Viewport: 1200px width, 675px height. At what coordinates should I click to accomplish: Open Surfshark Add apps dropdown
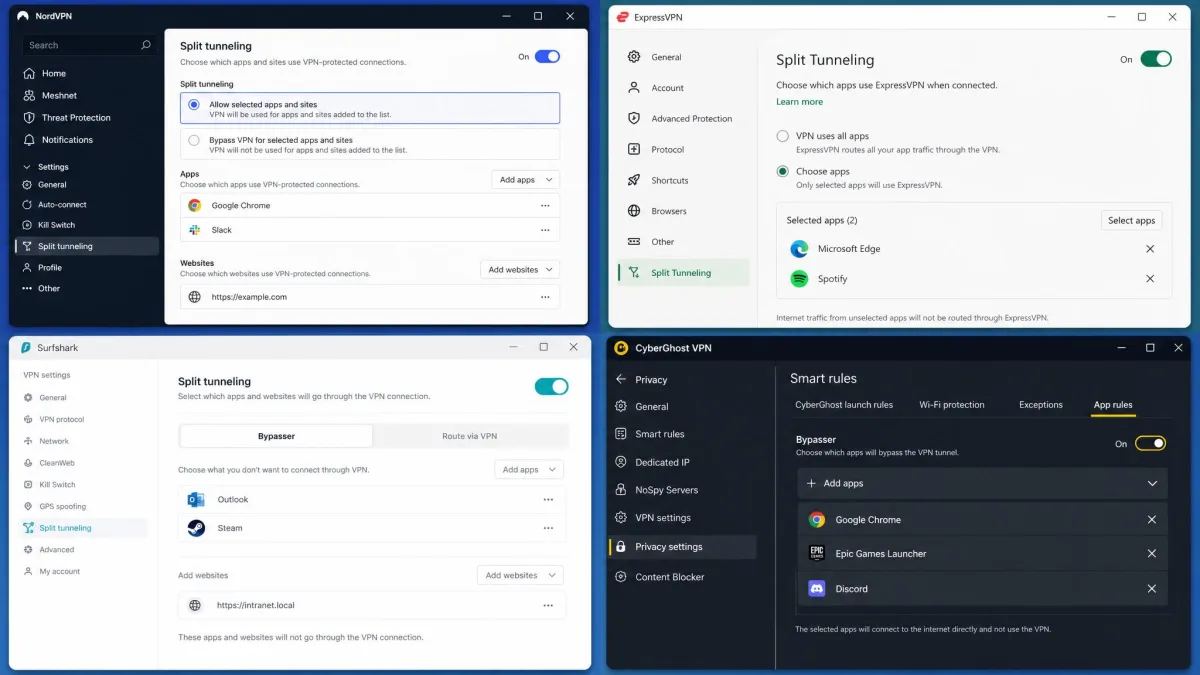pos(529,469)
